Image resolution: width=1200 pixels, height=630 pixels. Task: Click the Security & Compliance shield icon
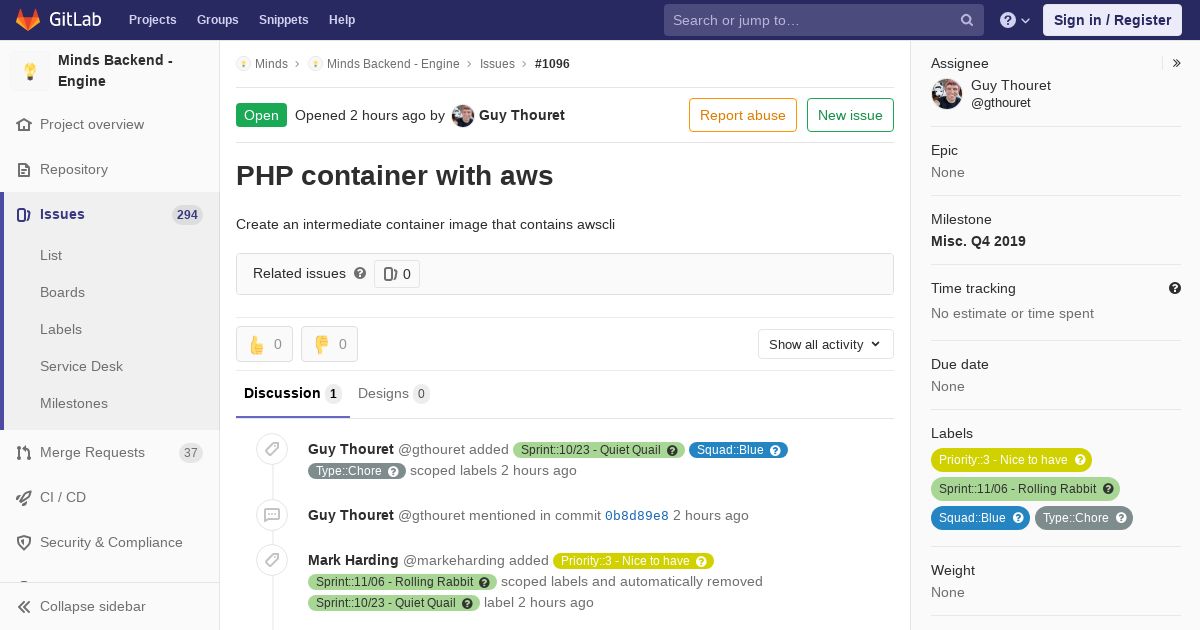(24, 543)
